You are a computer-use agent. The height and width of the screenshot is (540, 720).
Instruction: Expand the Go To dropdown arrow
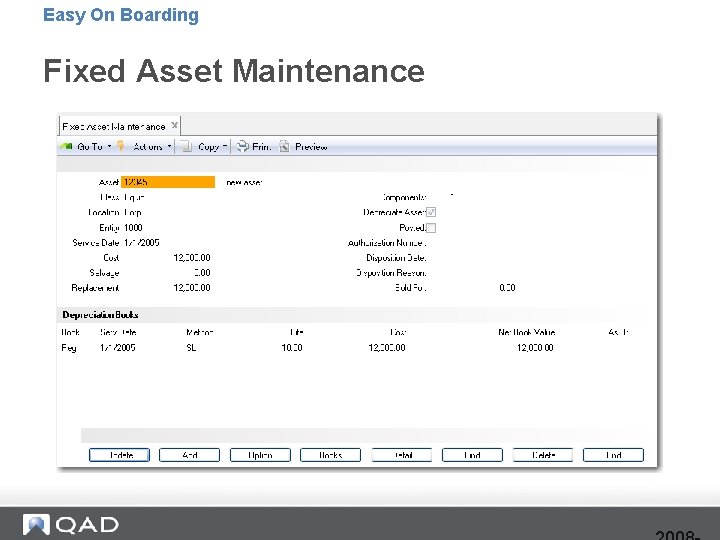click(109, 146)
